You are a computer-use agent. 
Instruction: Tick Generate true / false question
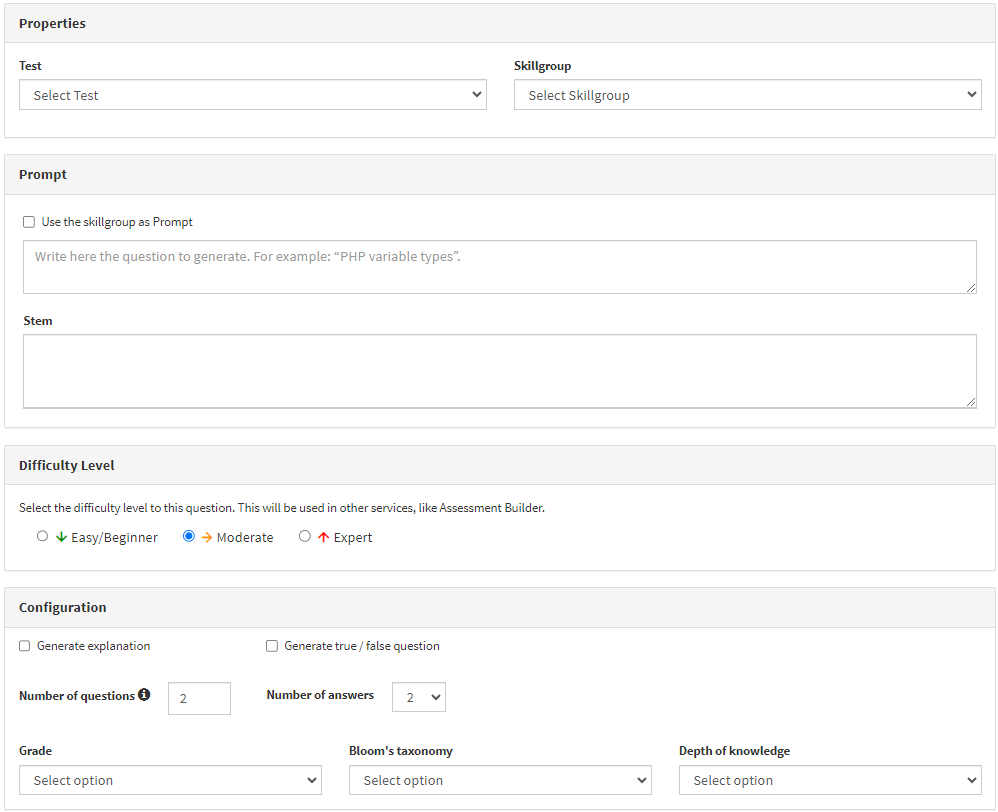coord(272,646)
